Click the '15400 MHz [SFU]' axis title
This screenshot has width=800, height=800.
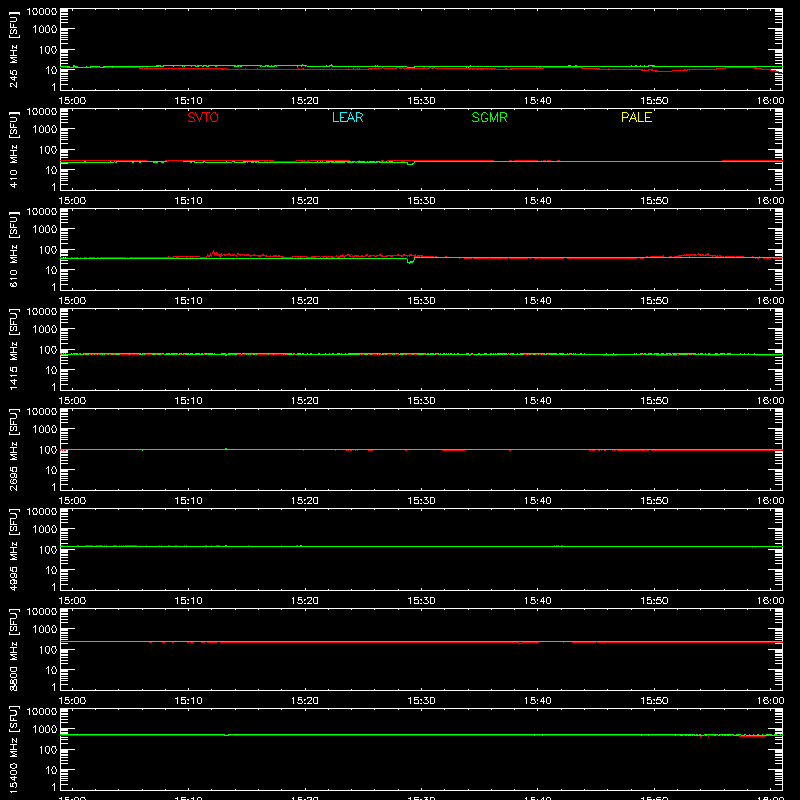[x=14, y=749]
